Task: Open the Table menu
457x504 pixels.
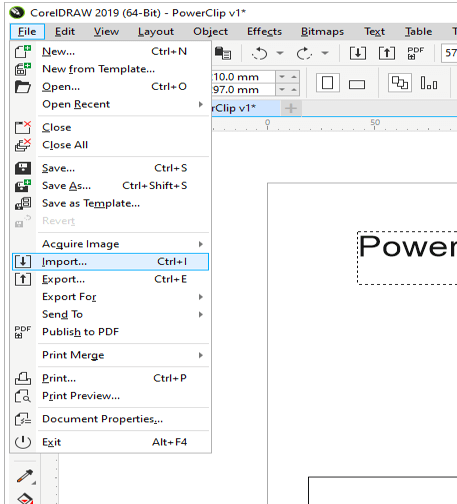Action: tap(419, 32)
